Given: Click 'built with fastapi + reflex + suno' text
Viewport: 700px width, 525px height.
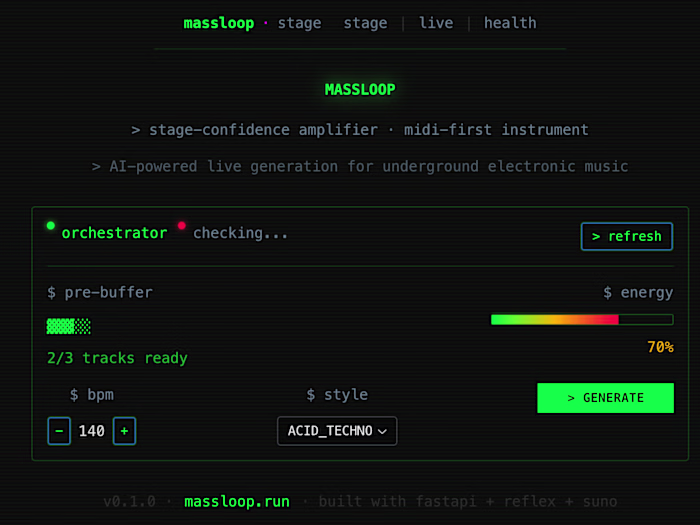Looking at the screenshot, I should click(x=468, y=501).
